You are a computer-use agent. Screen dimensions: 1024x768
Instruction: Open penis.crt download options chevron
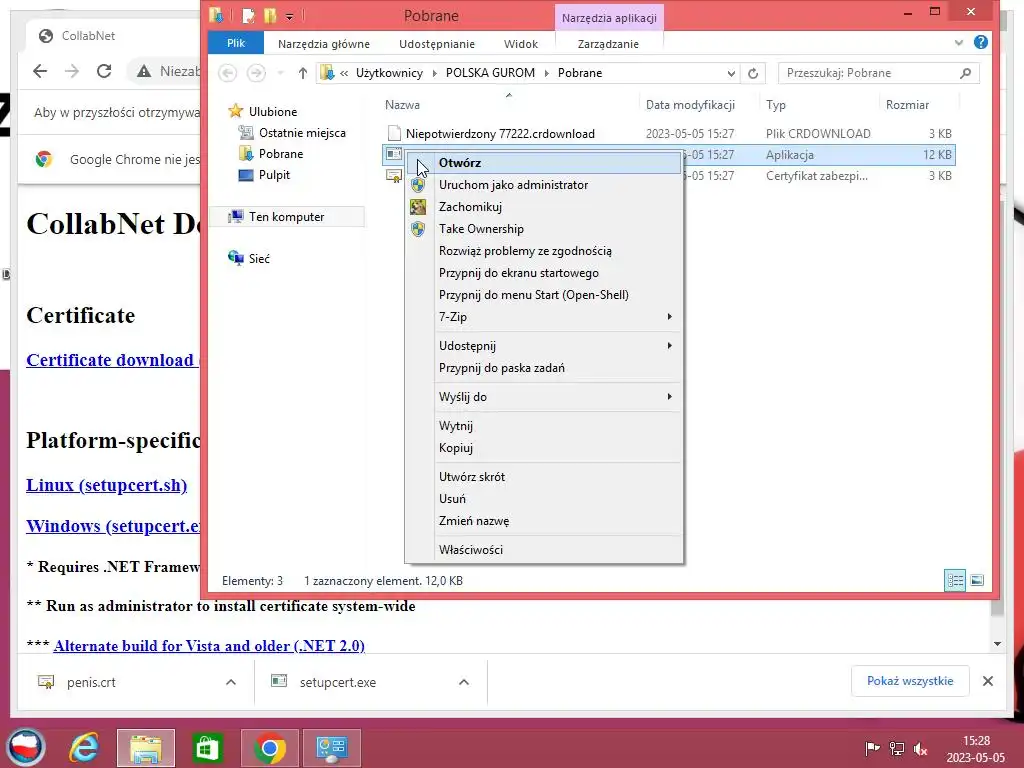point(231,682)
